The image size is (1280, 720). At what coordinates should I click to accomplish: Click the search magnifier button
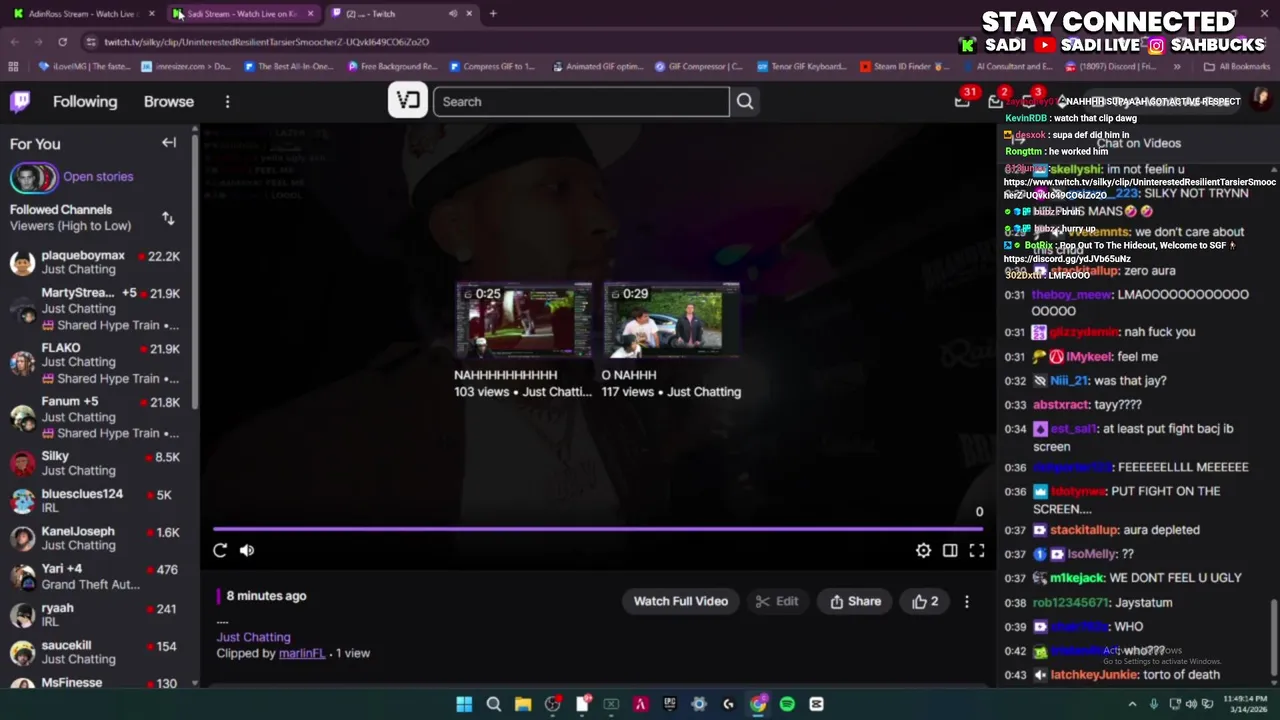745,101
